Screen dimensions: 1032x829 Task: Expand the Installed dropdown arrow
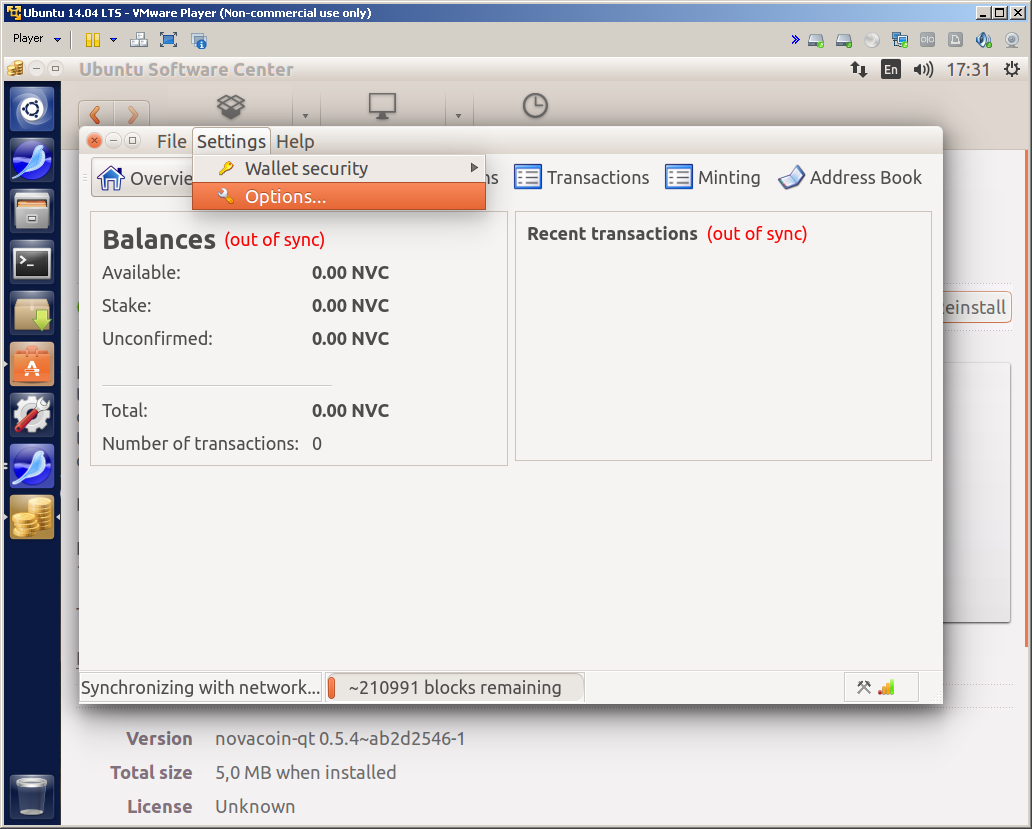tap(458, 116)
